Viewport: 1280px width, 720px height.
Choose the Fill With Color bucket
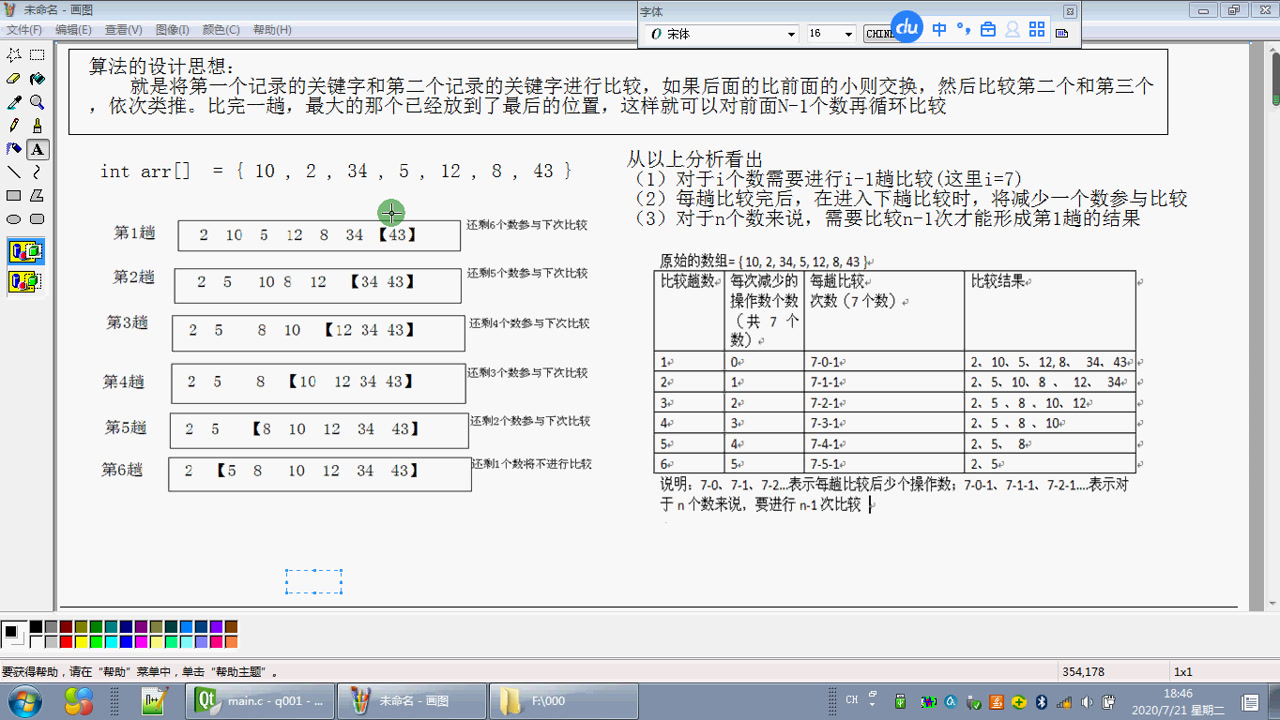pyautogui.click(x=37, y=79)
